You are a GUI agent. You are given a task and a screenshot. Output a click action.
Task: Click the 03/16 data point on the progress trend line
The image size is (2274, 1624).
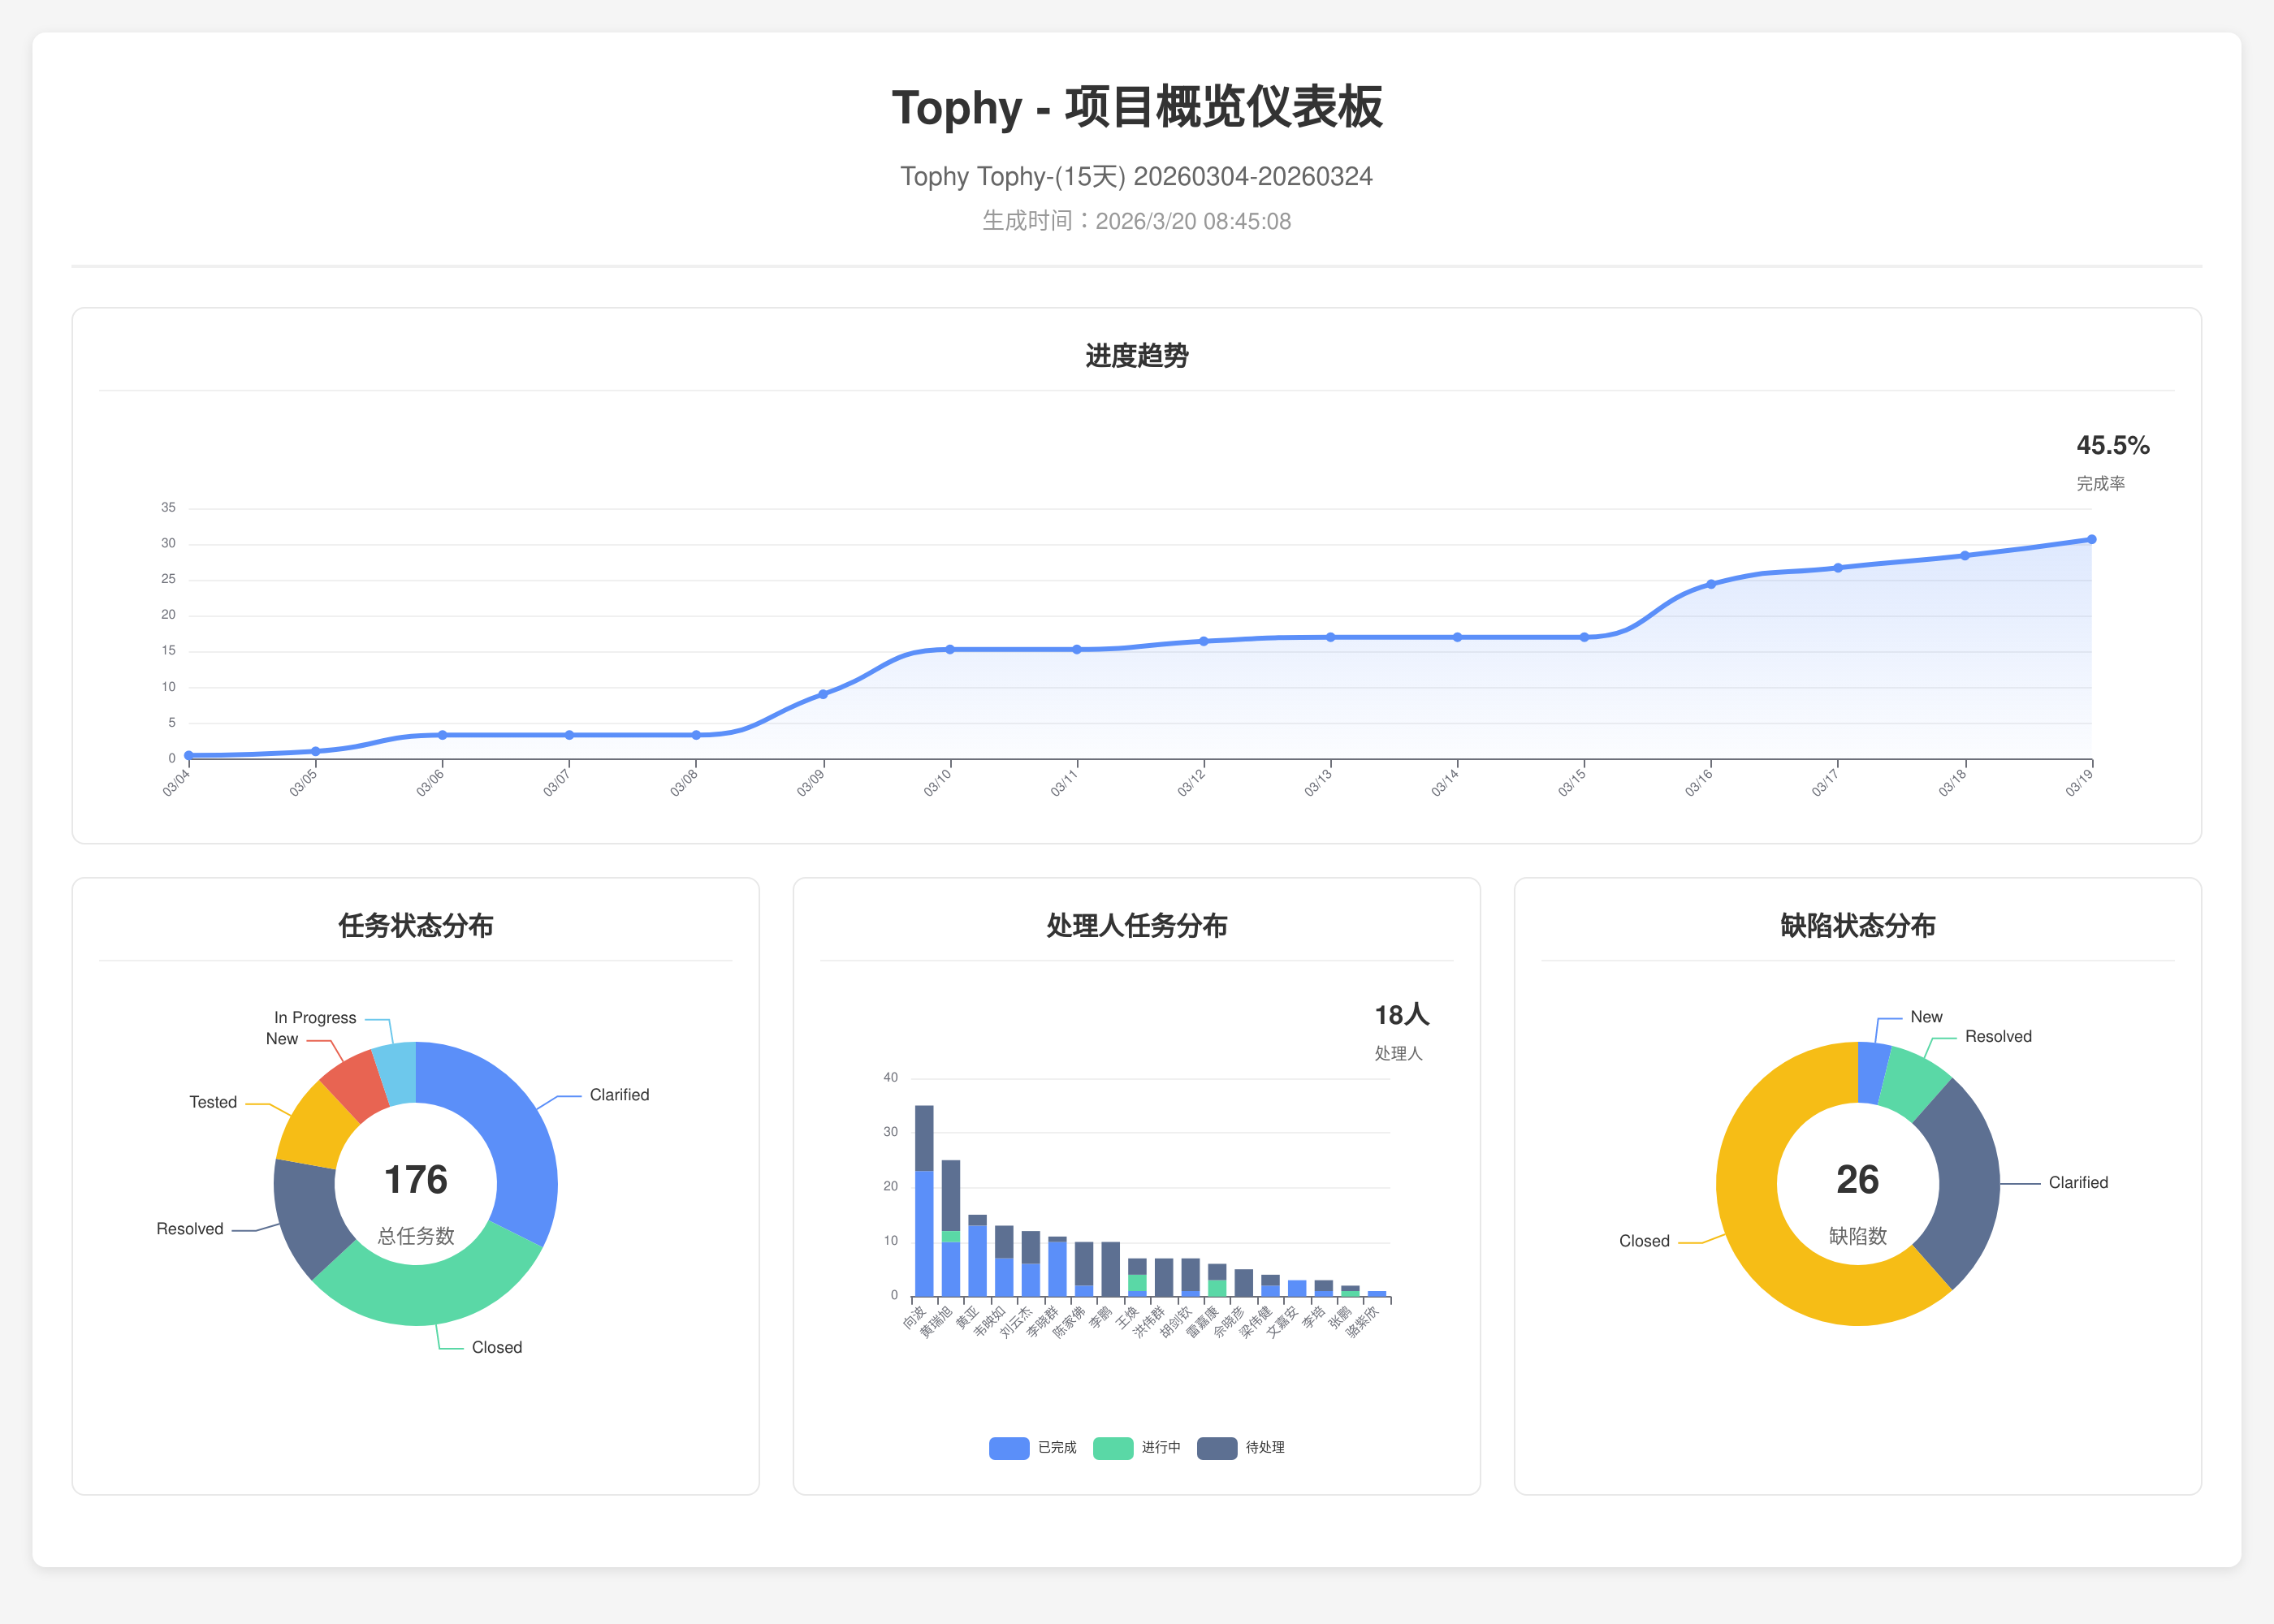pyautogui.click(x=1711, y=584)
